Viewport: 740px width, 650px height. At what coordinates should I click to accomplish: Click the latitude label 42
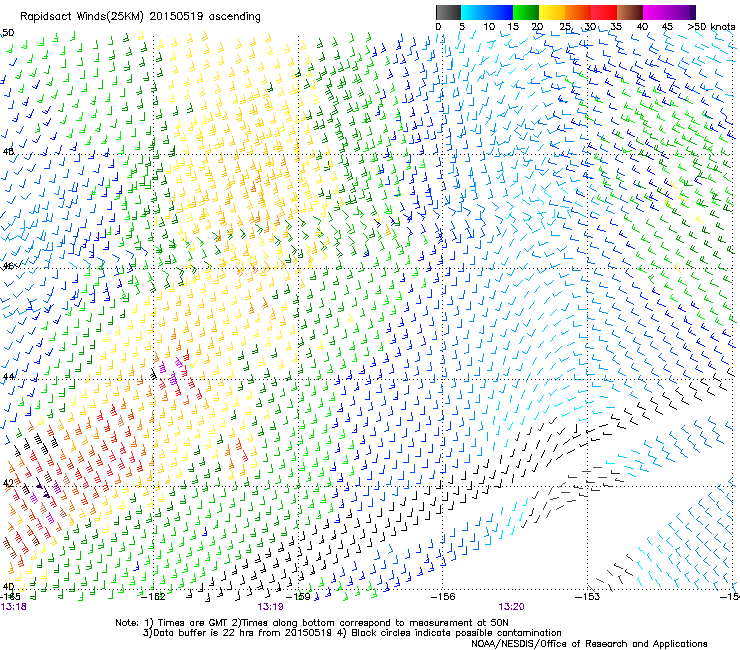click(x=8, y=483)
